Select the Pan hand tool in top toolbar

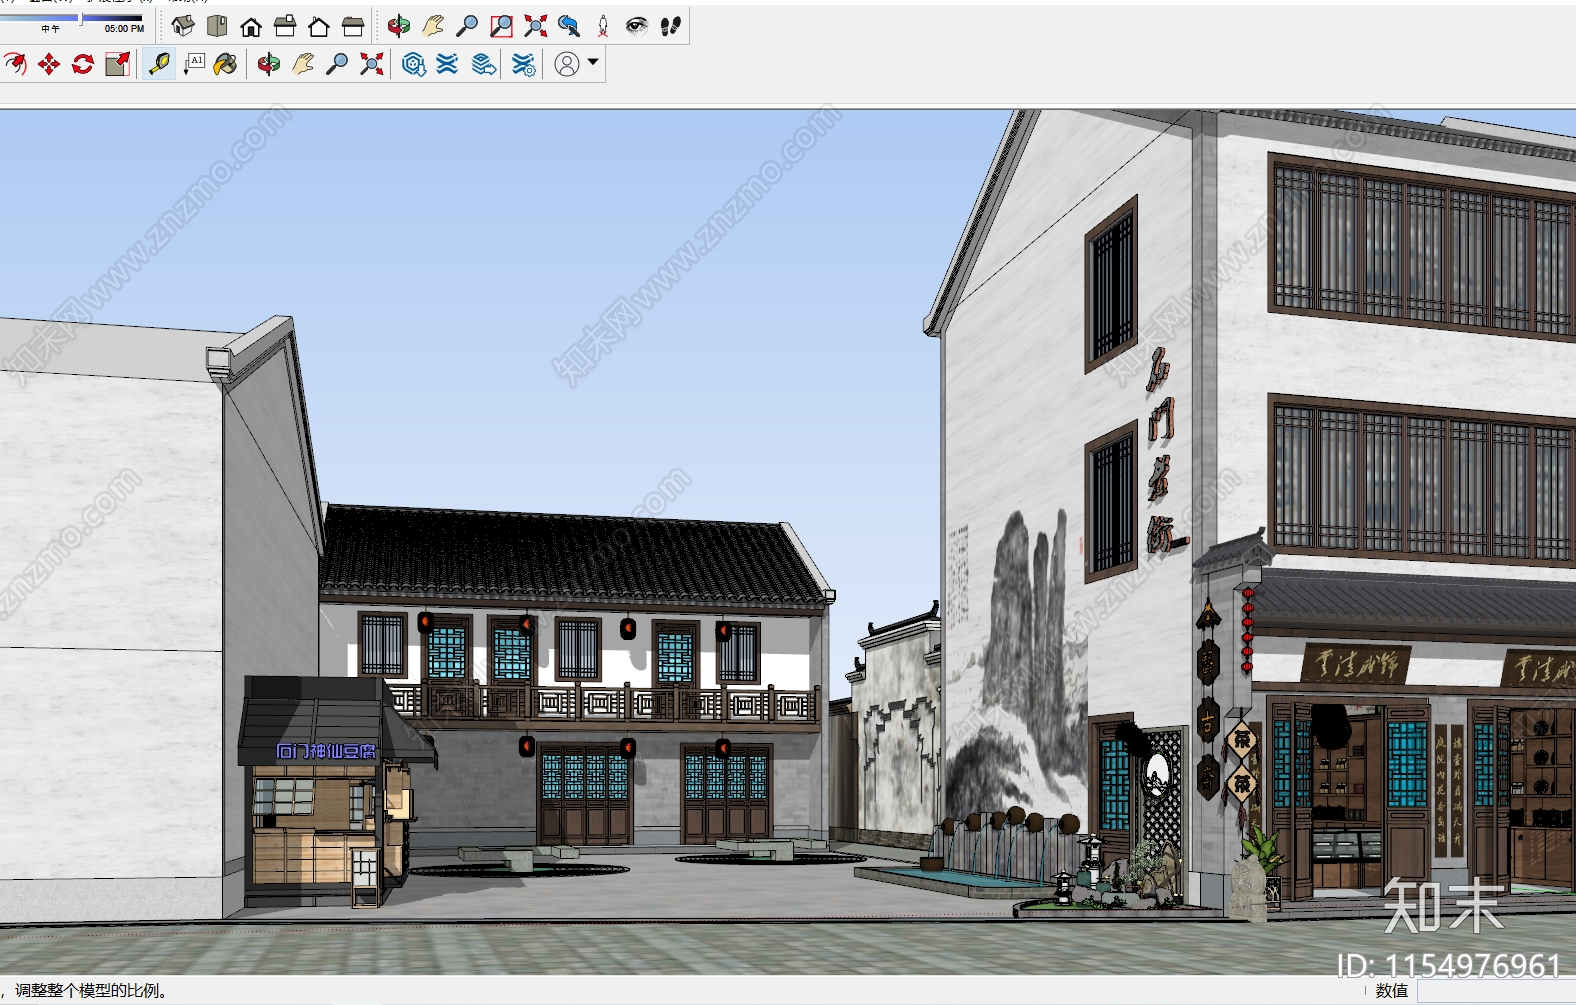coord(433,25)
